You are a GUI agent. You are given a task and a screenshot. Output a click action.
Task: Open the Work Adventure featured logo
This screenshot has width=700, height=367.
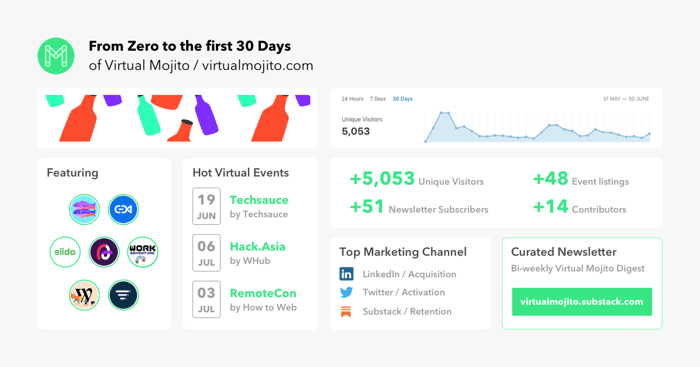tap(143, 252)
